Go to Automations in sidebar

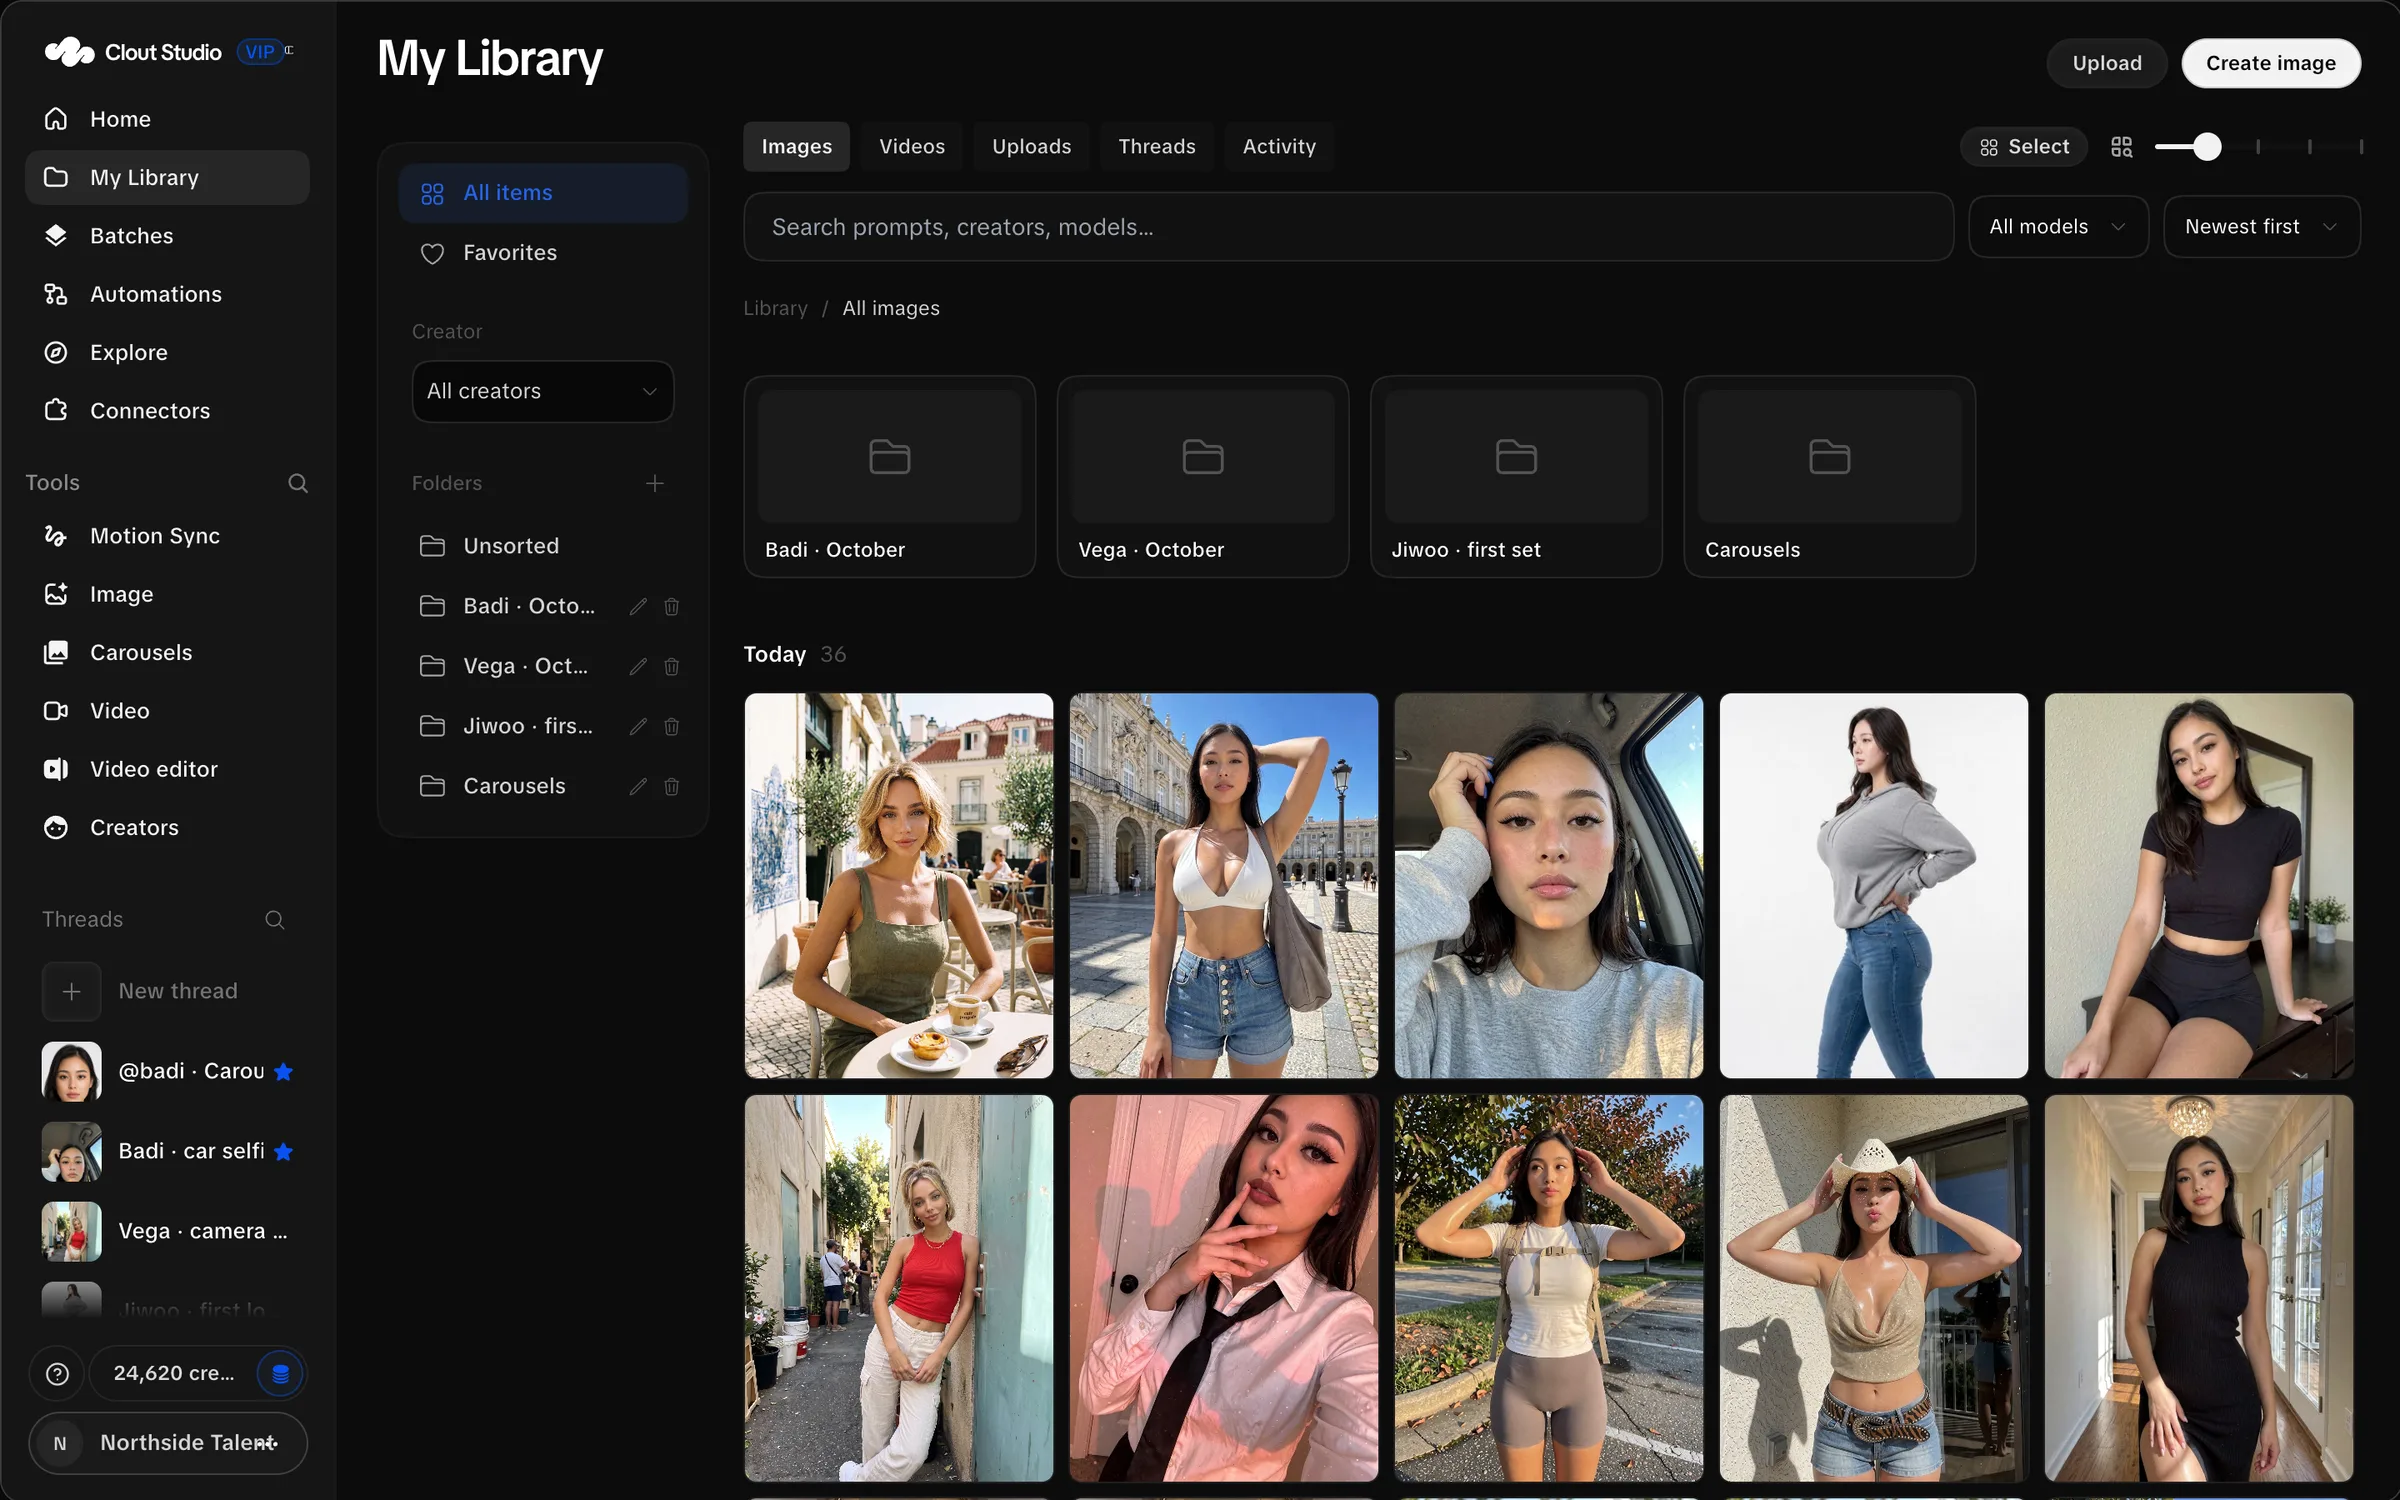167,294
